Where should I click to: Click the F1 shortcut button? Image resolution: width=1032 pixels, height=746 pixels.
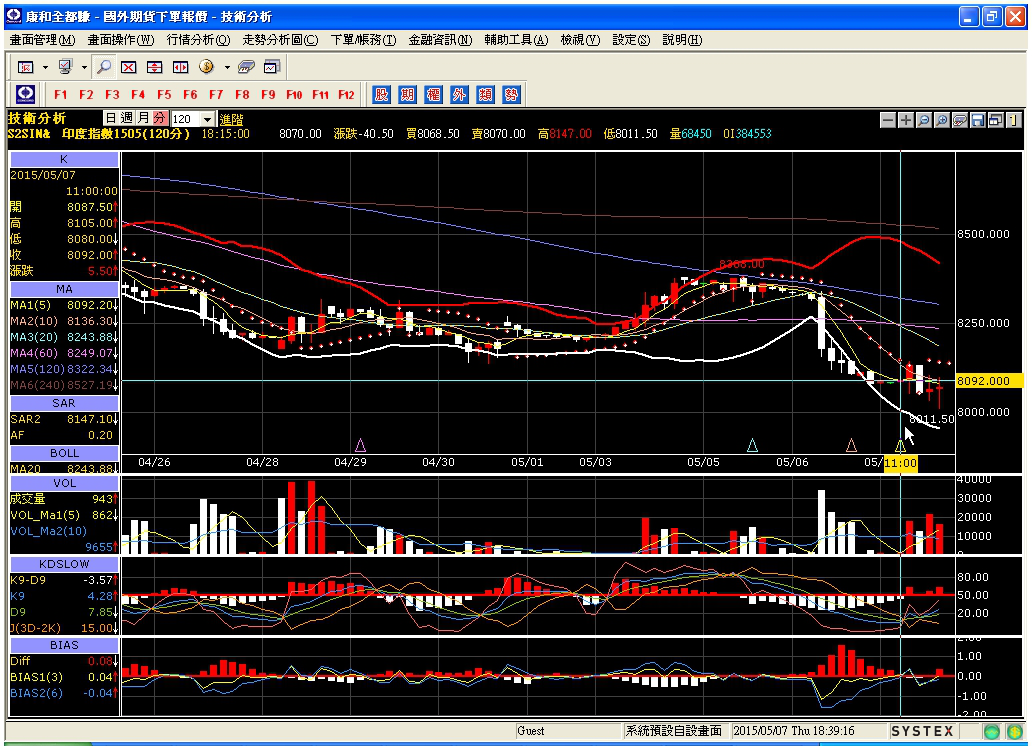61,95
